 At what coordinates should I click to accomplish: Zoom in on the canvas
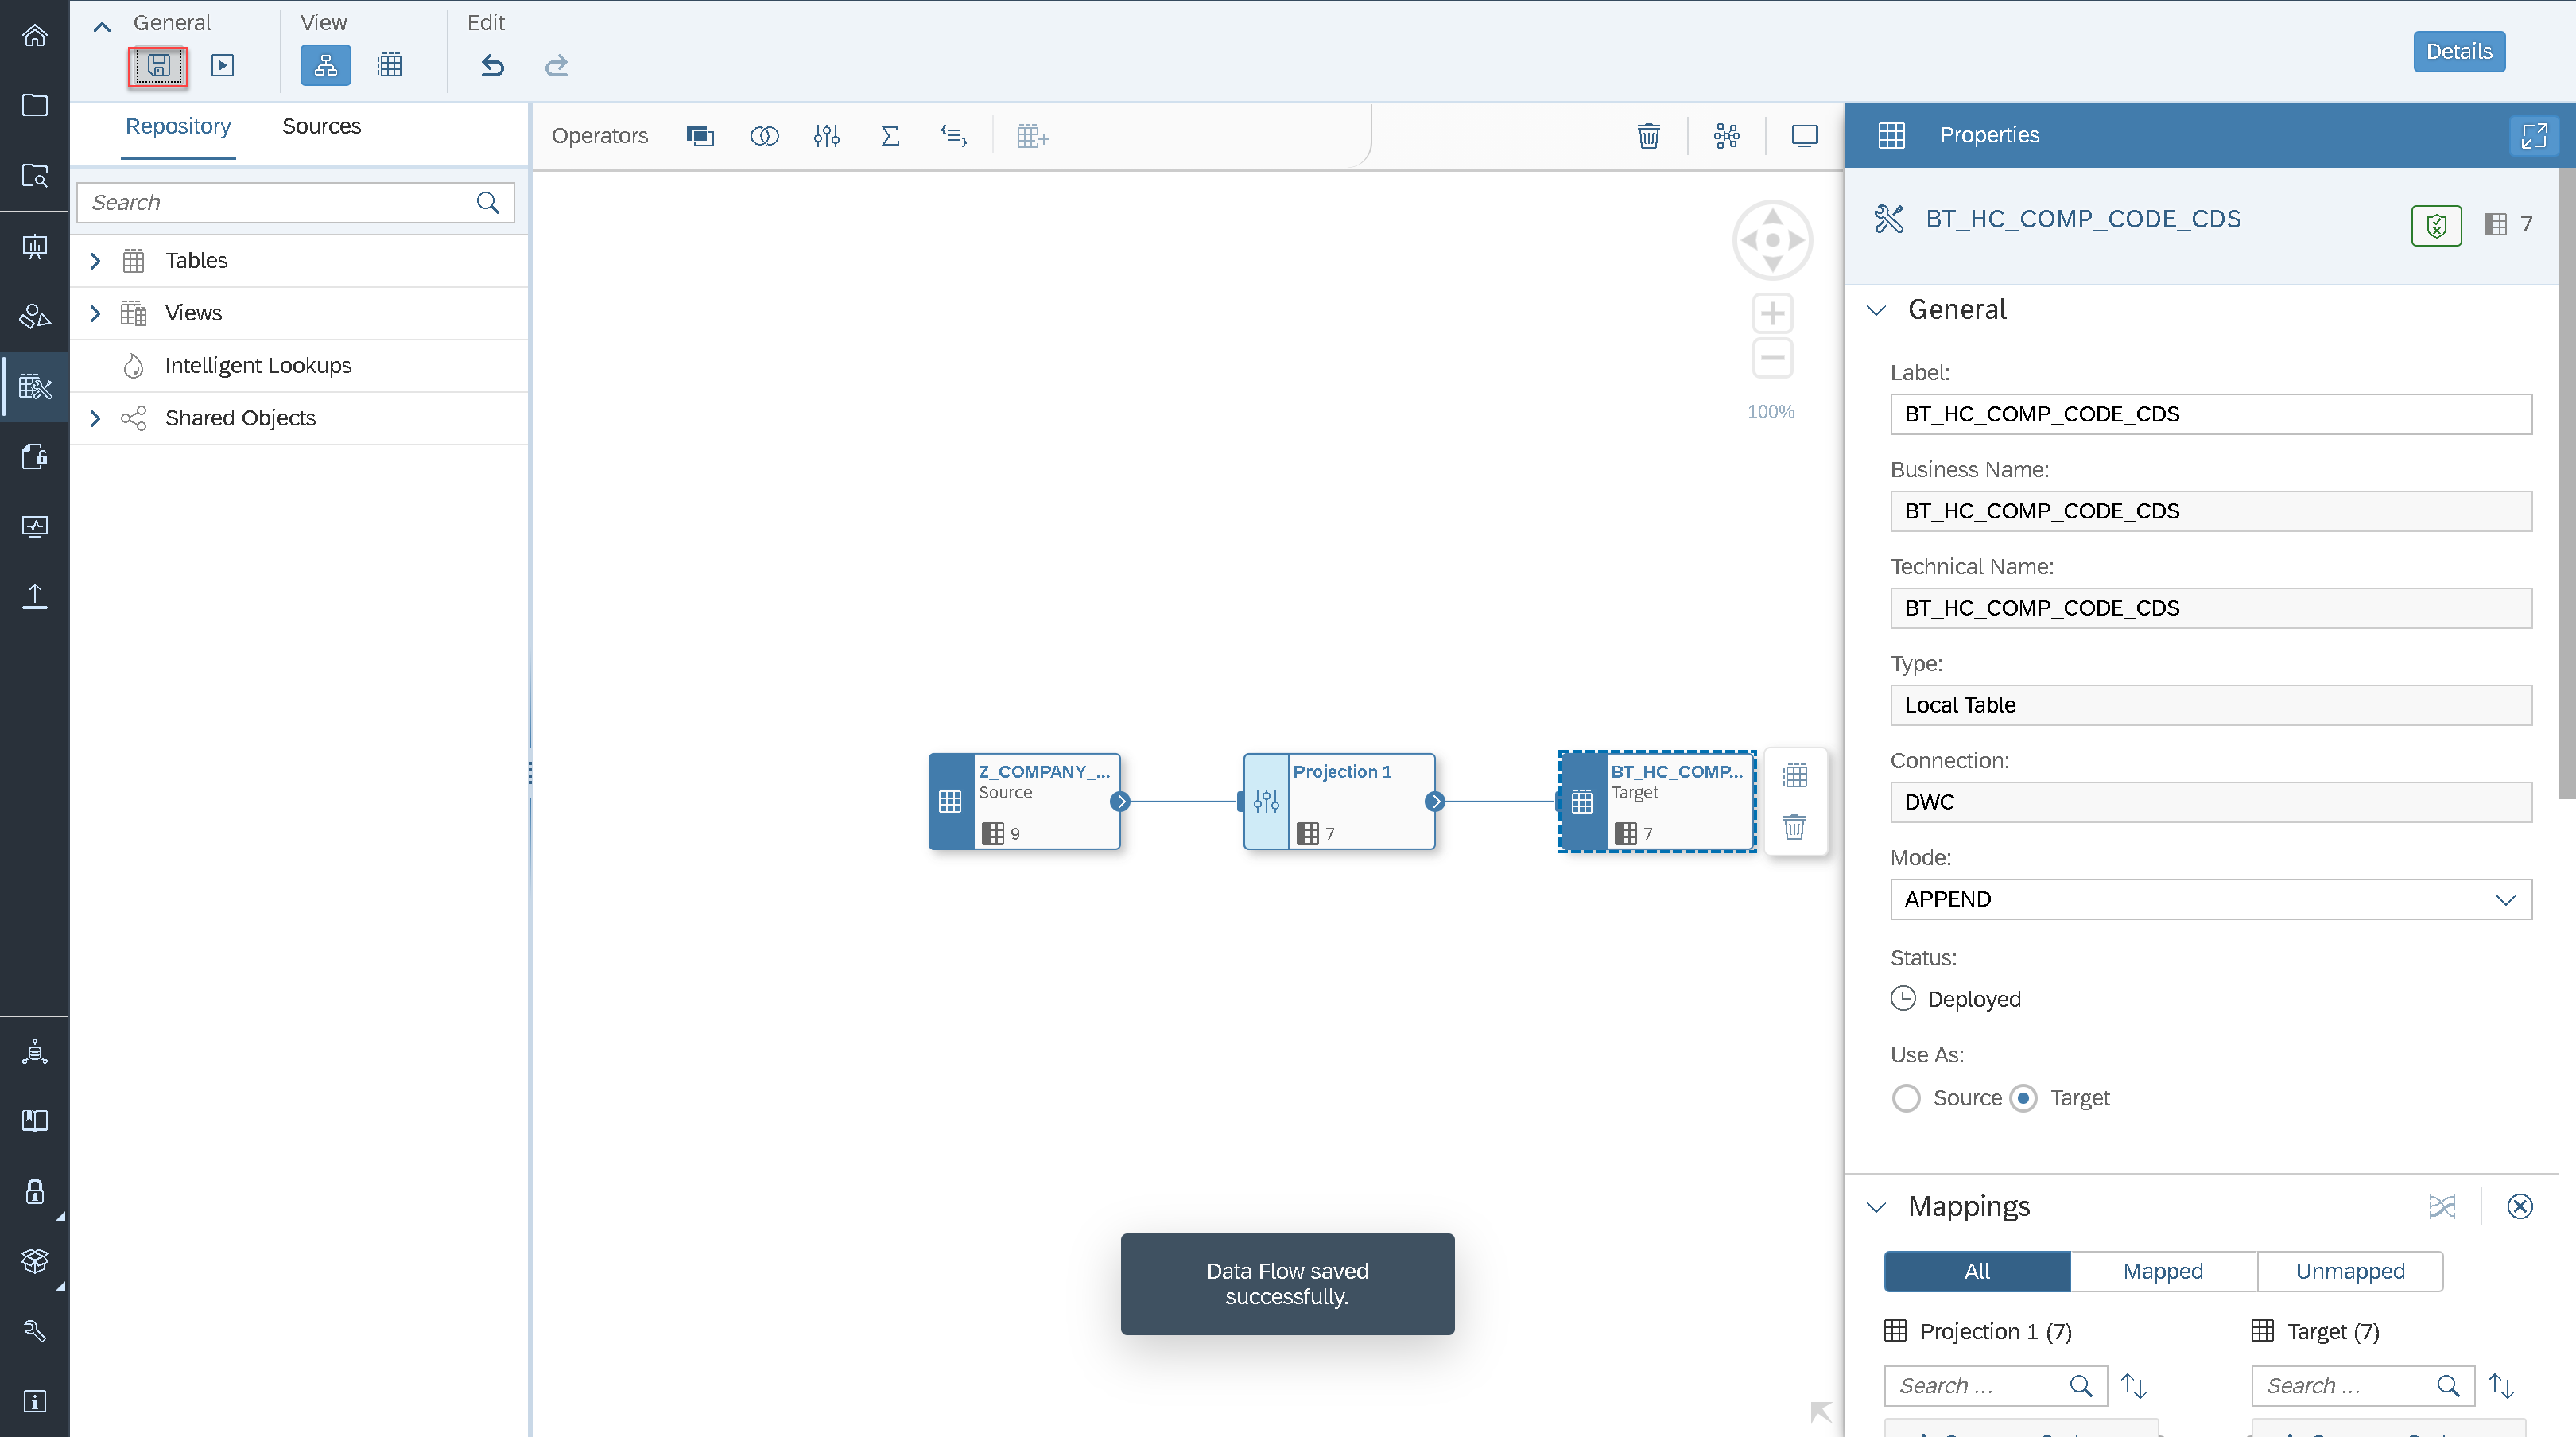tap(1772, 314)
